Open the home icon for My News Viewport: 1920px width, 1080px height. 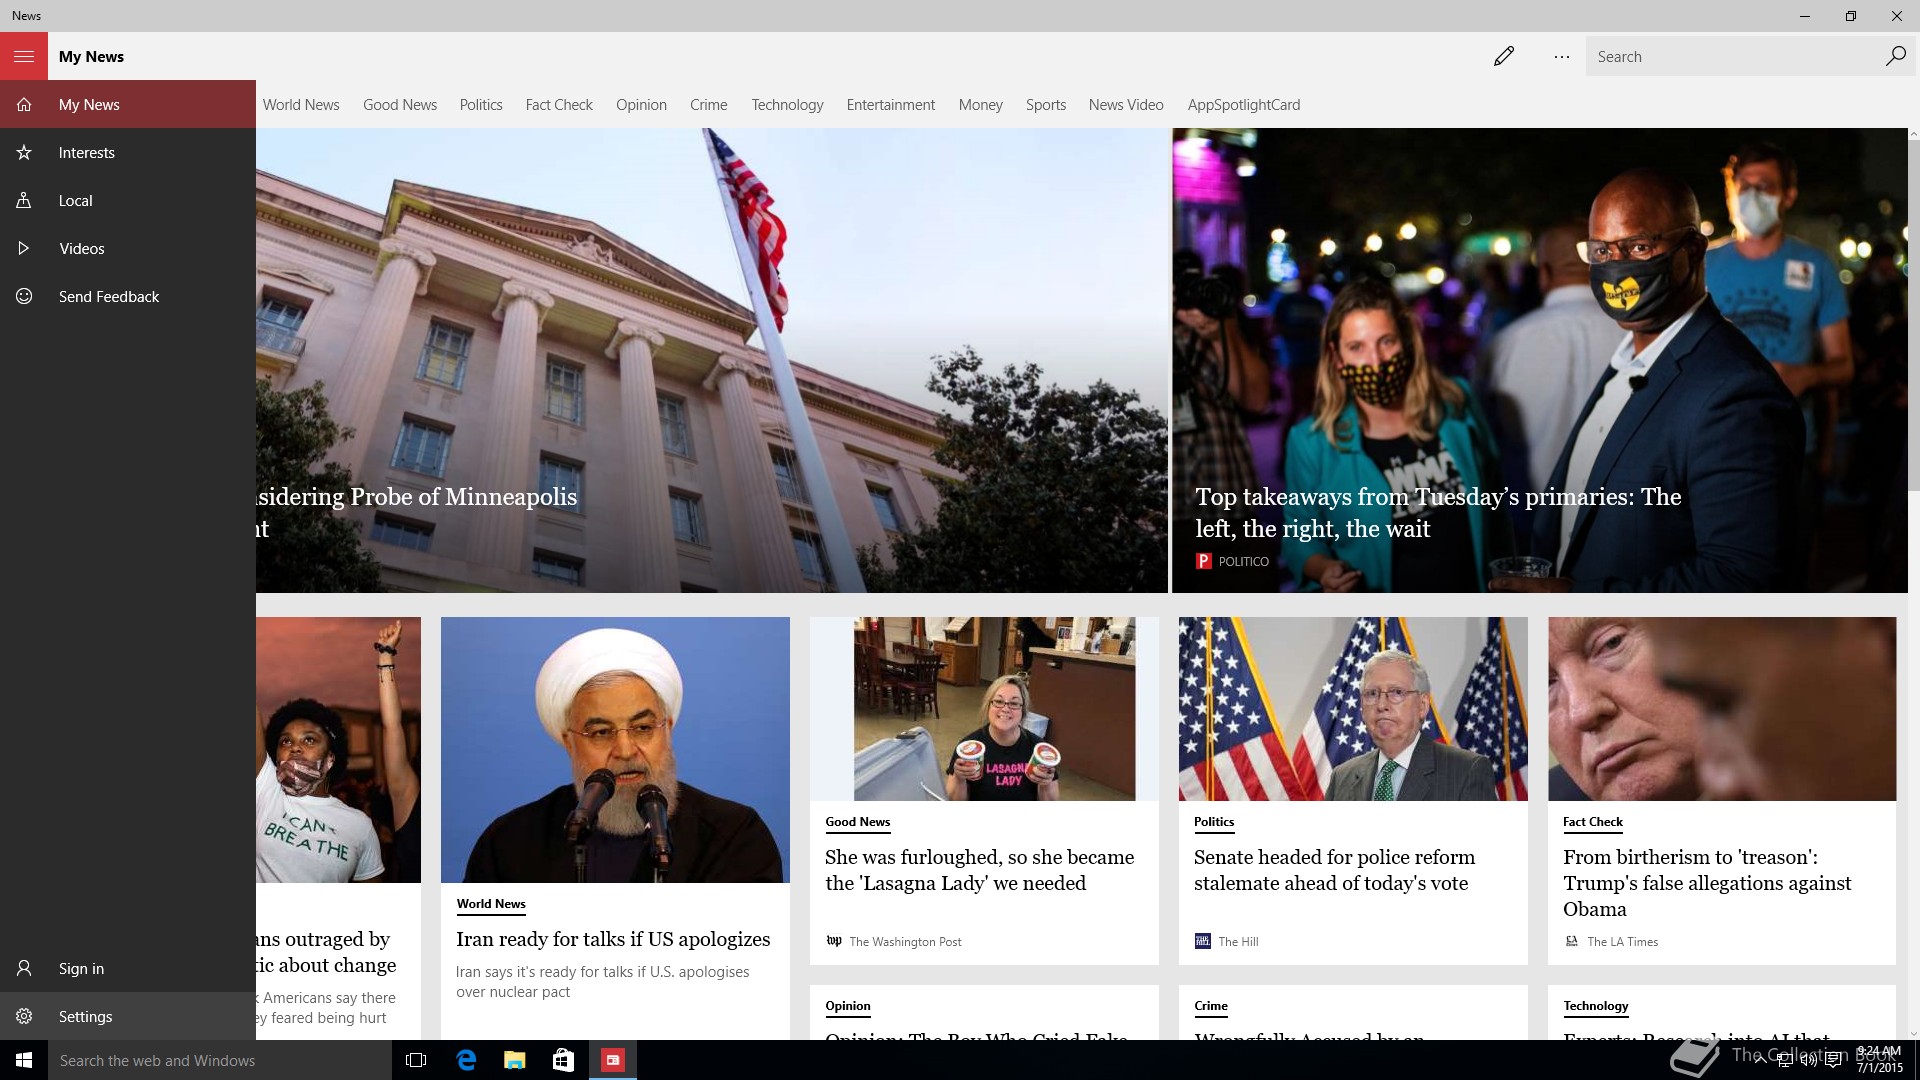point(24,104)
